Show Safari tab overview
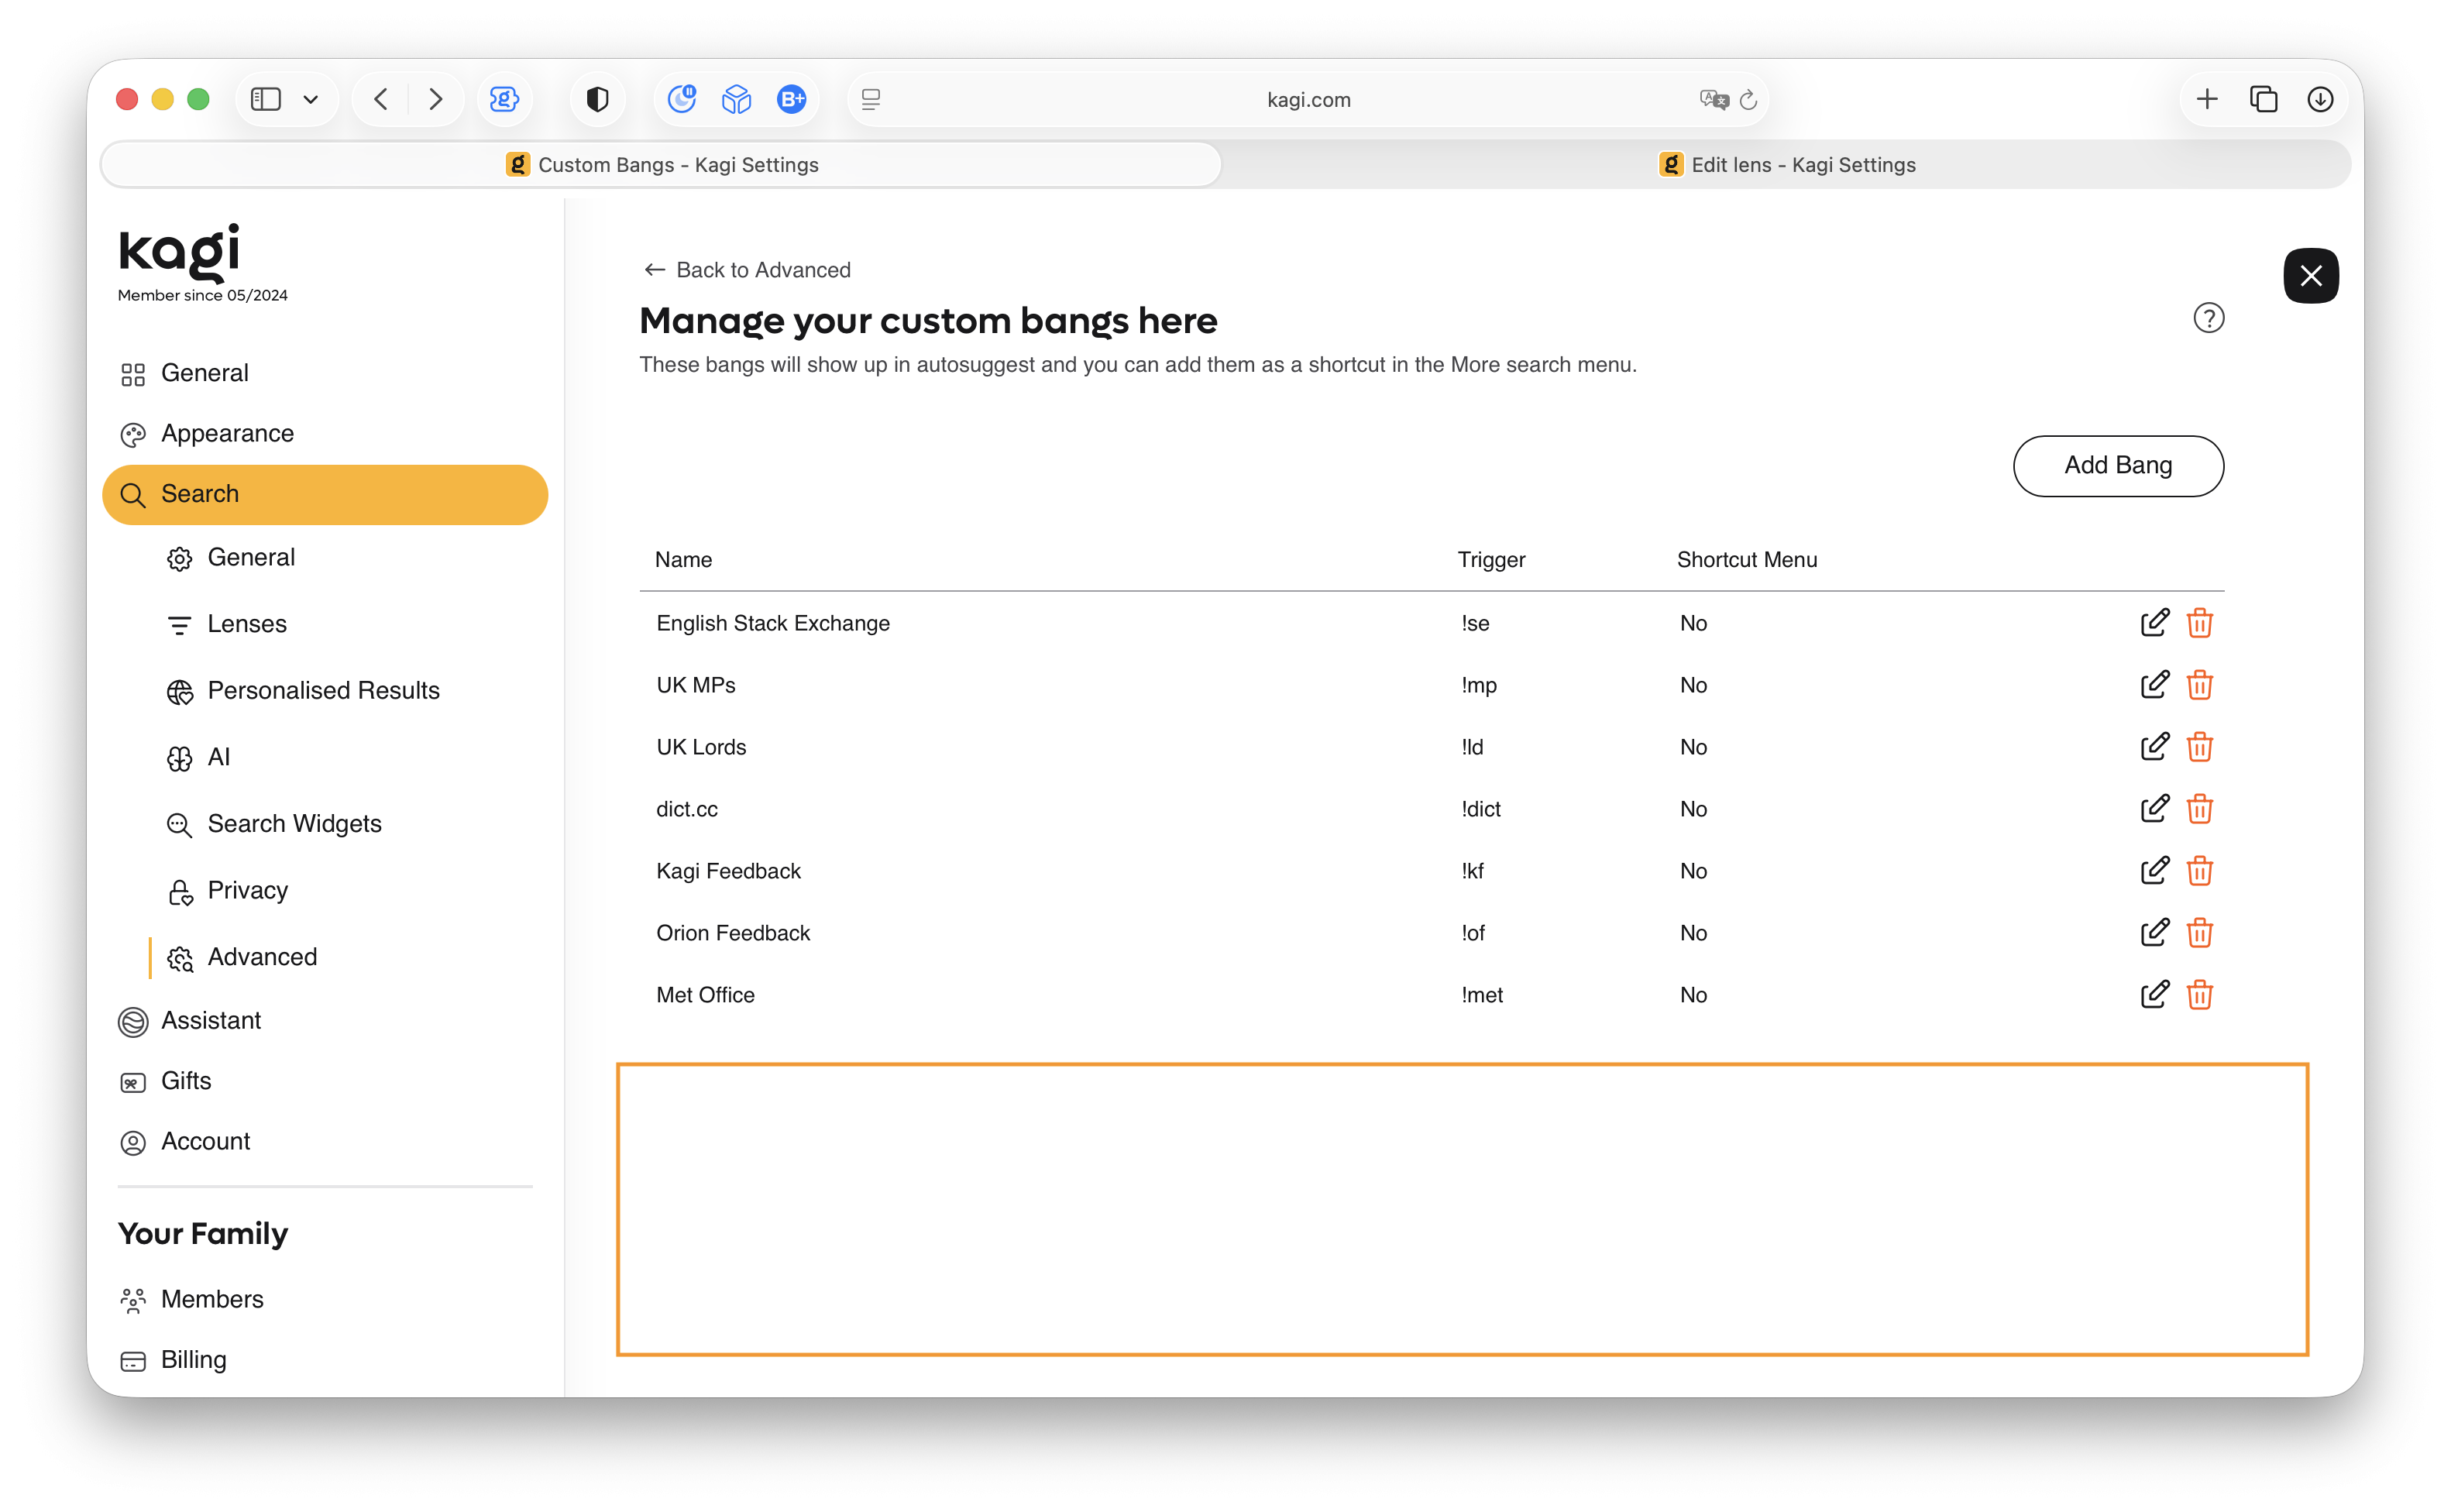This screenshot has width=2451, height=1512. click(x=2263, y=99)
